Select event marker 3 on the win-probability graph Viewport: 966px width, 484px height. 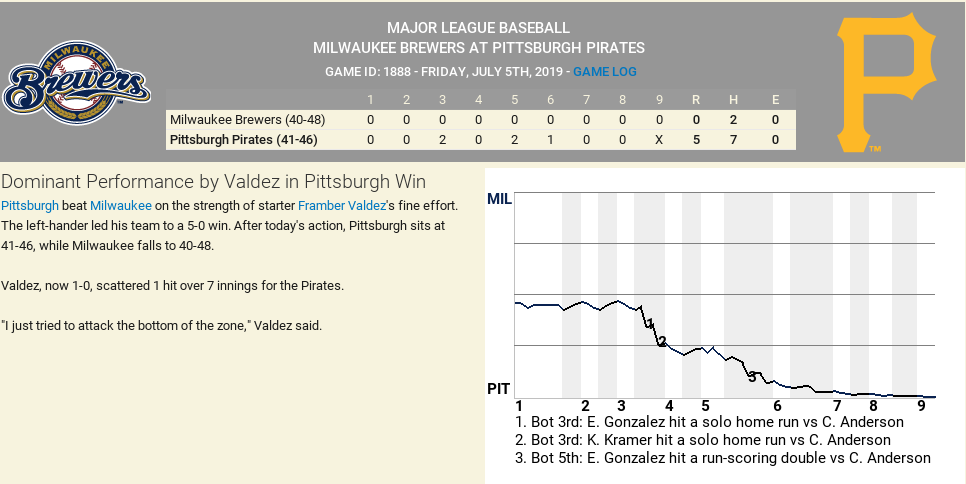pyautogui.click(x=752, y=376)
